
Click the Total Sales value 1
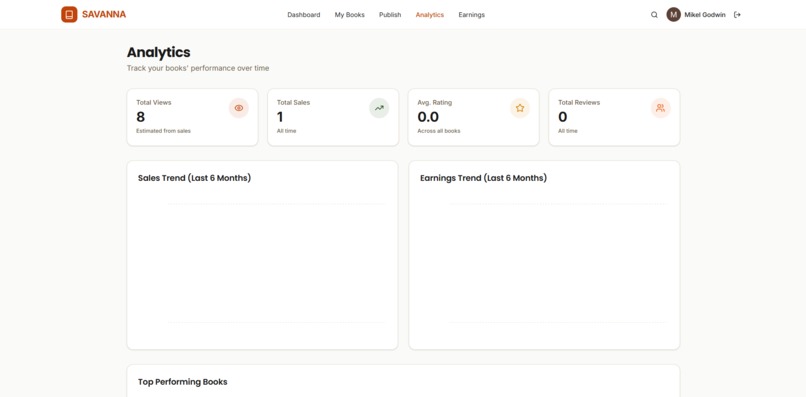tap(280, 117)
